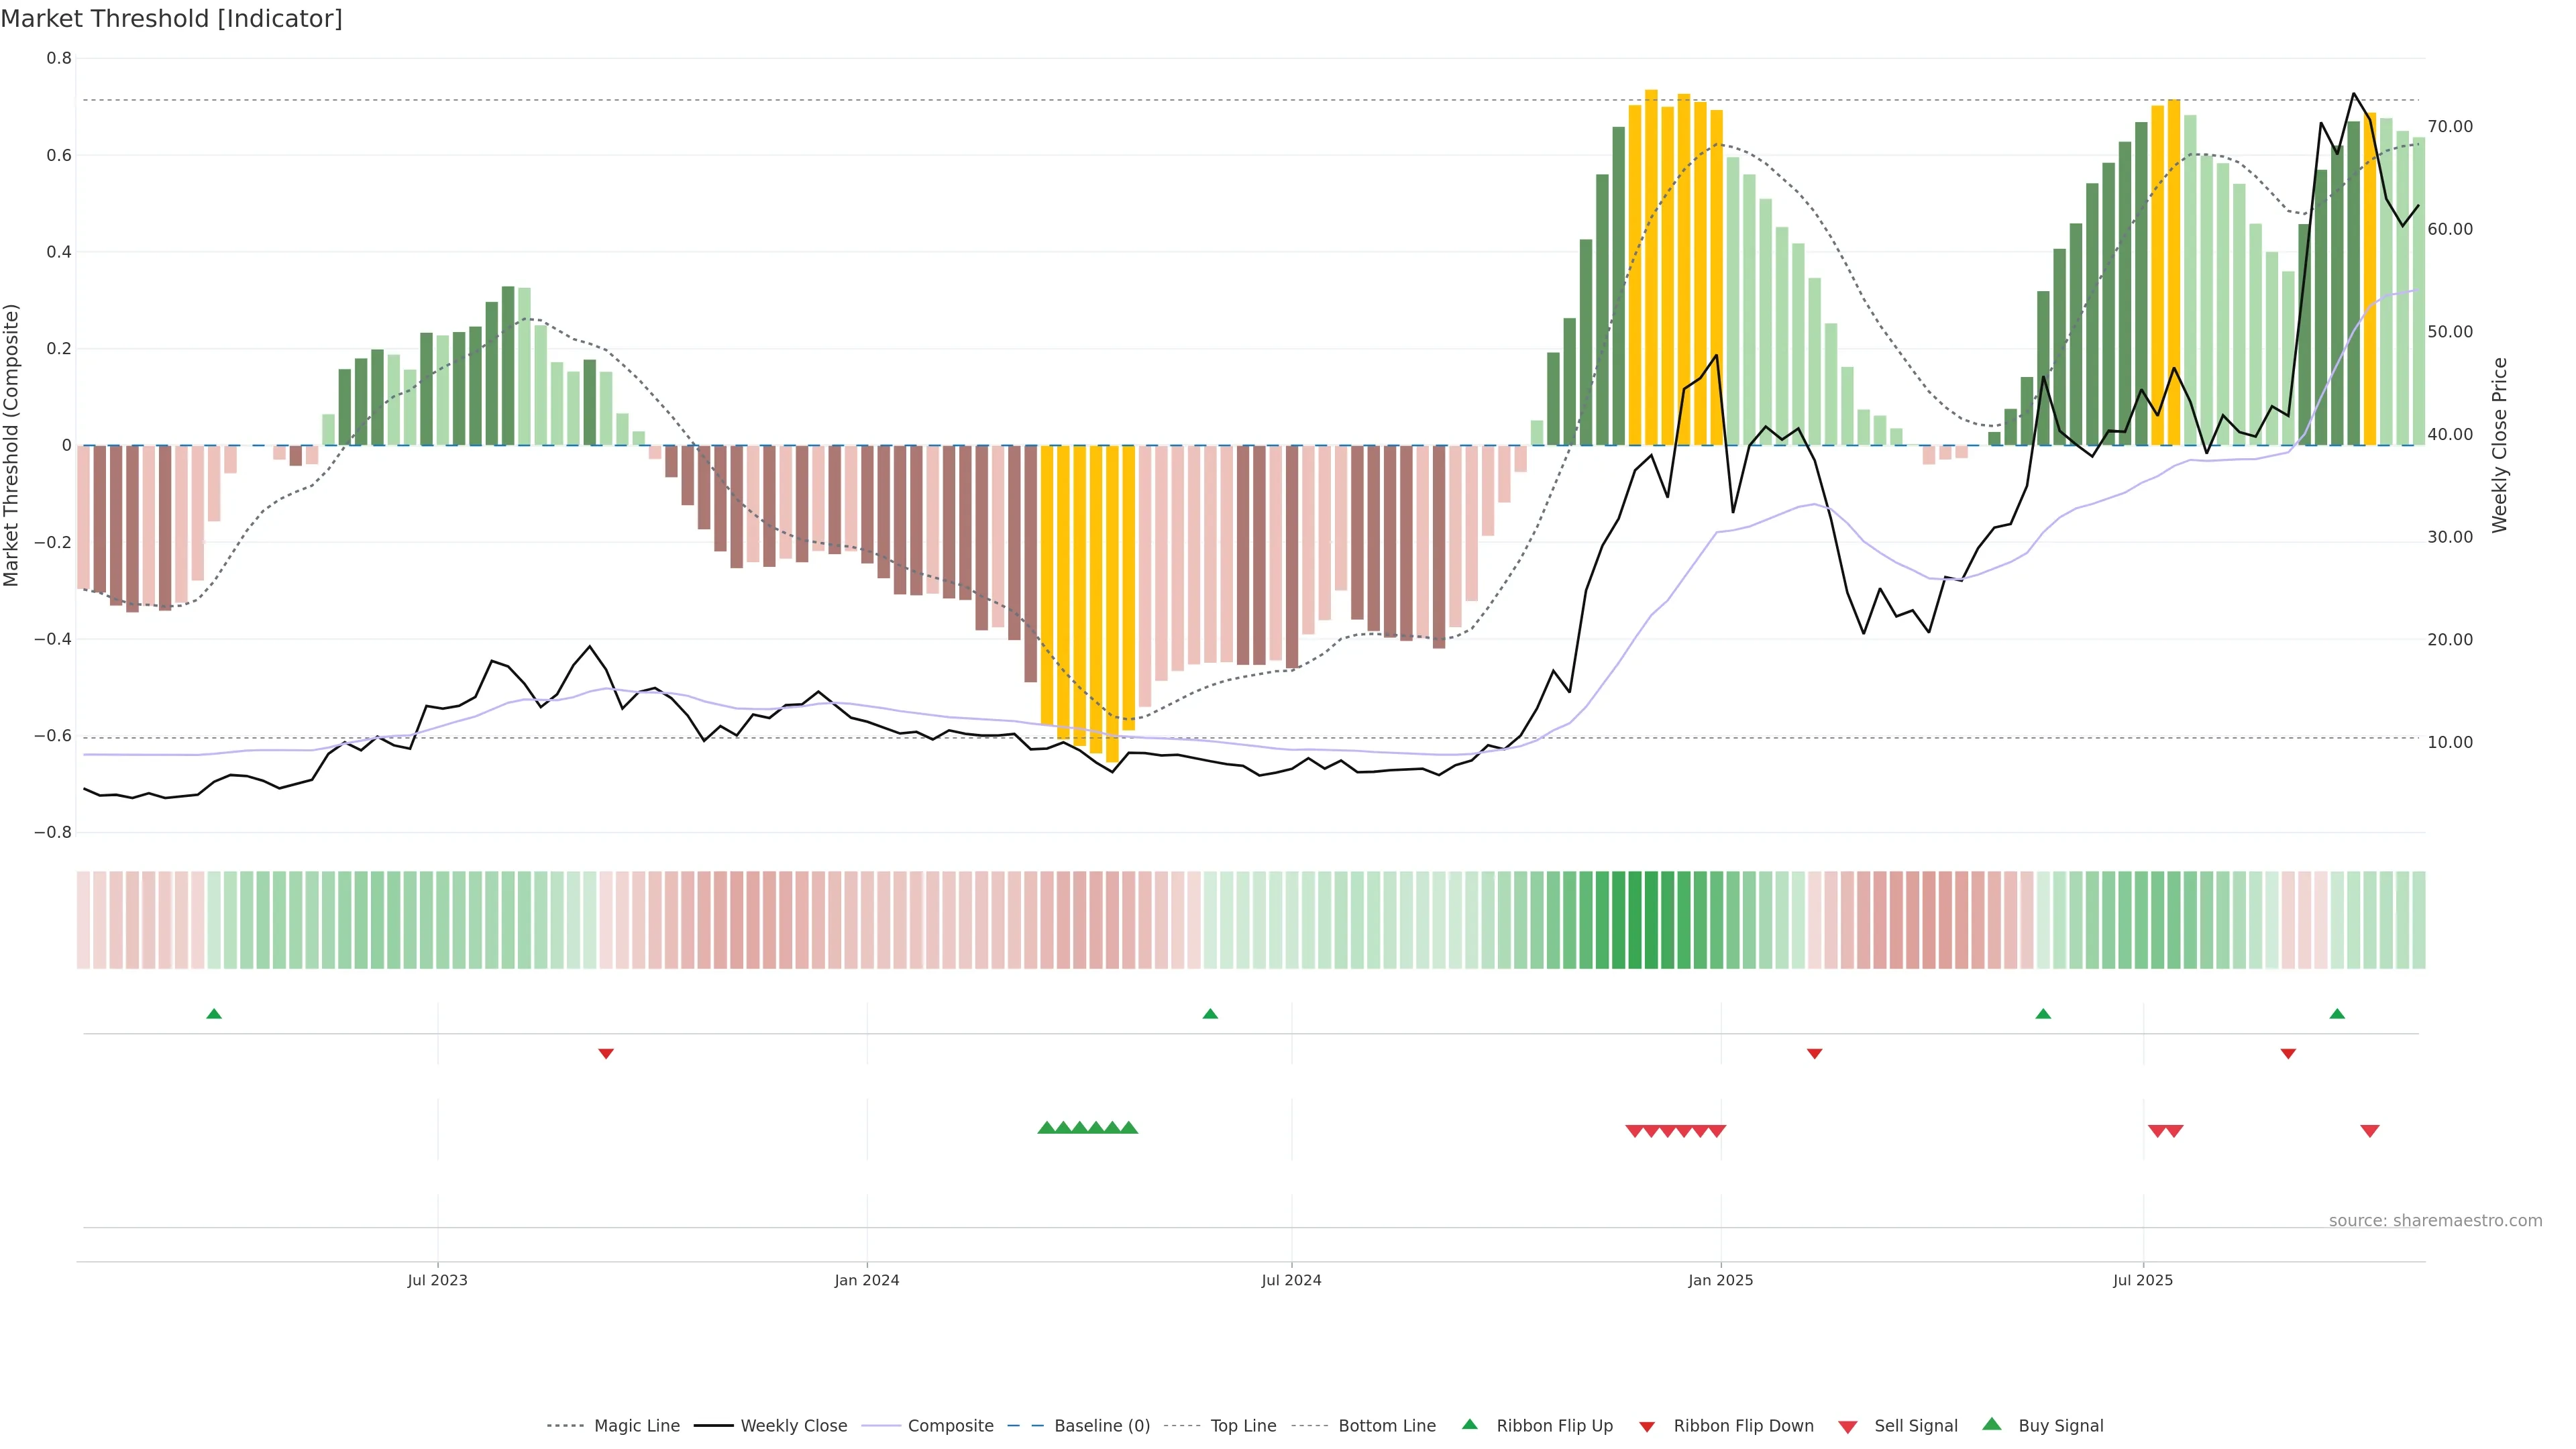This screenshot has height=1449, width=2576.
Task: Click the leftmost Ribbon Flip Up triangle marker
Action: 213,1014
